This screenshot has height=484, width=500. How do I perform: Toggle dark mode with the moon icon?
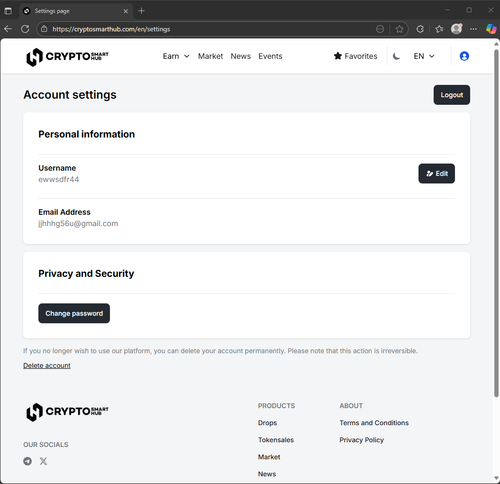pos(396,56)
